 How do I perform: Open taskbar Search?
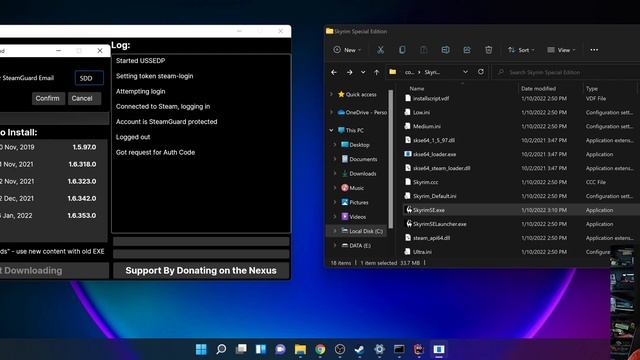tap(221, 349)
